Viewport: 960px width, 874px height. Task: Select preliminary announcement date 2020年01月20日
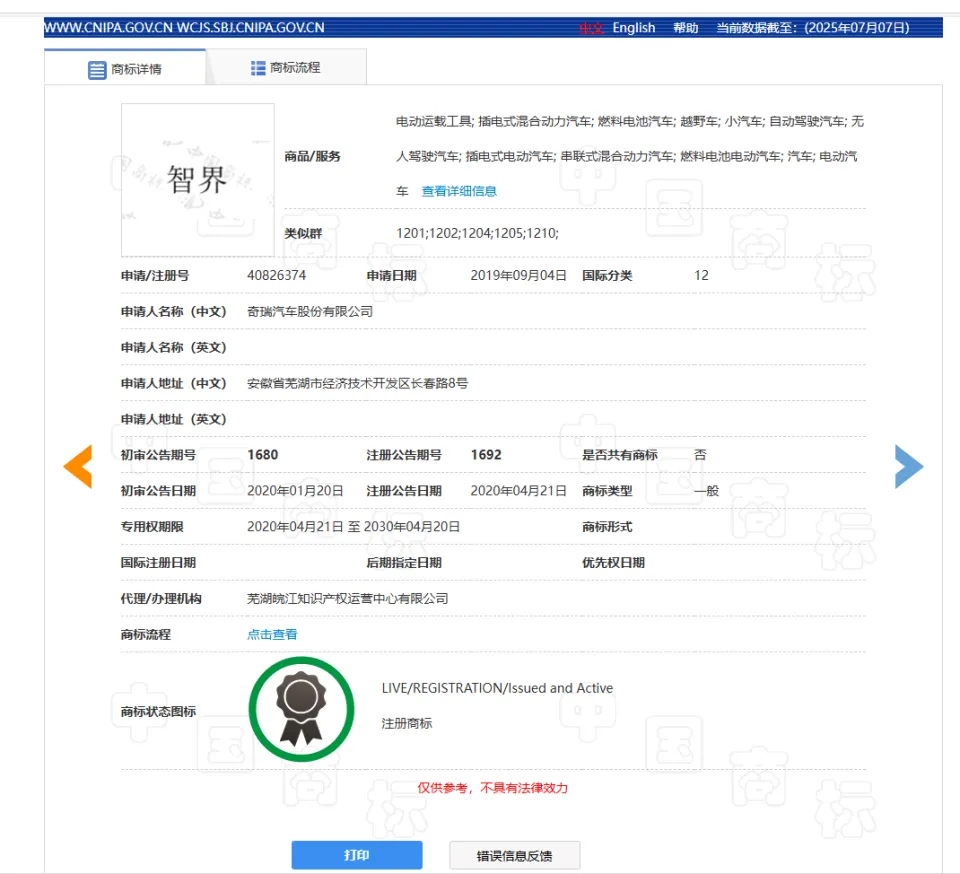pyautogui.click(x=295, y=491)
